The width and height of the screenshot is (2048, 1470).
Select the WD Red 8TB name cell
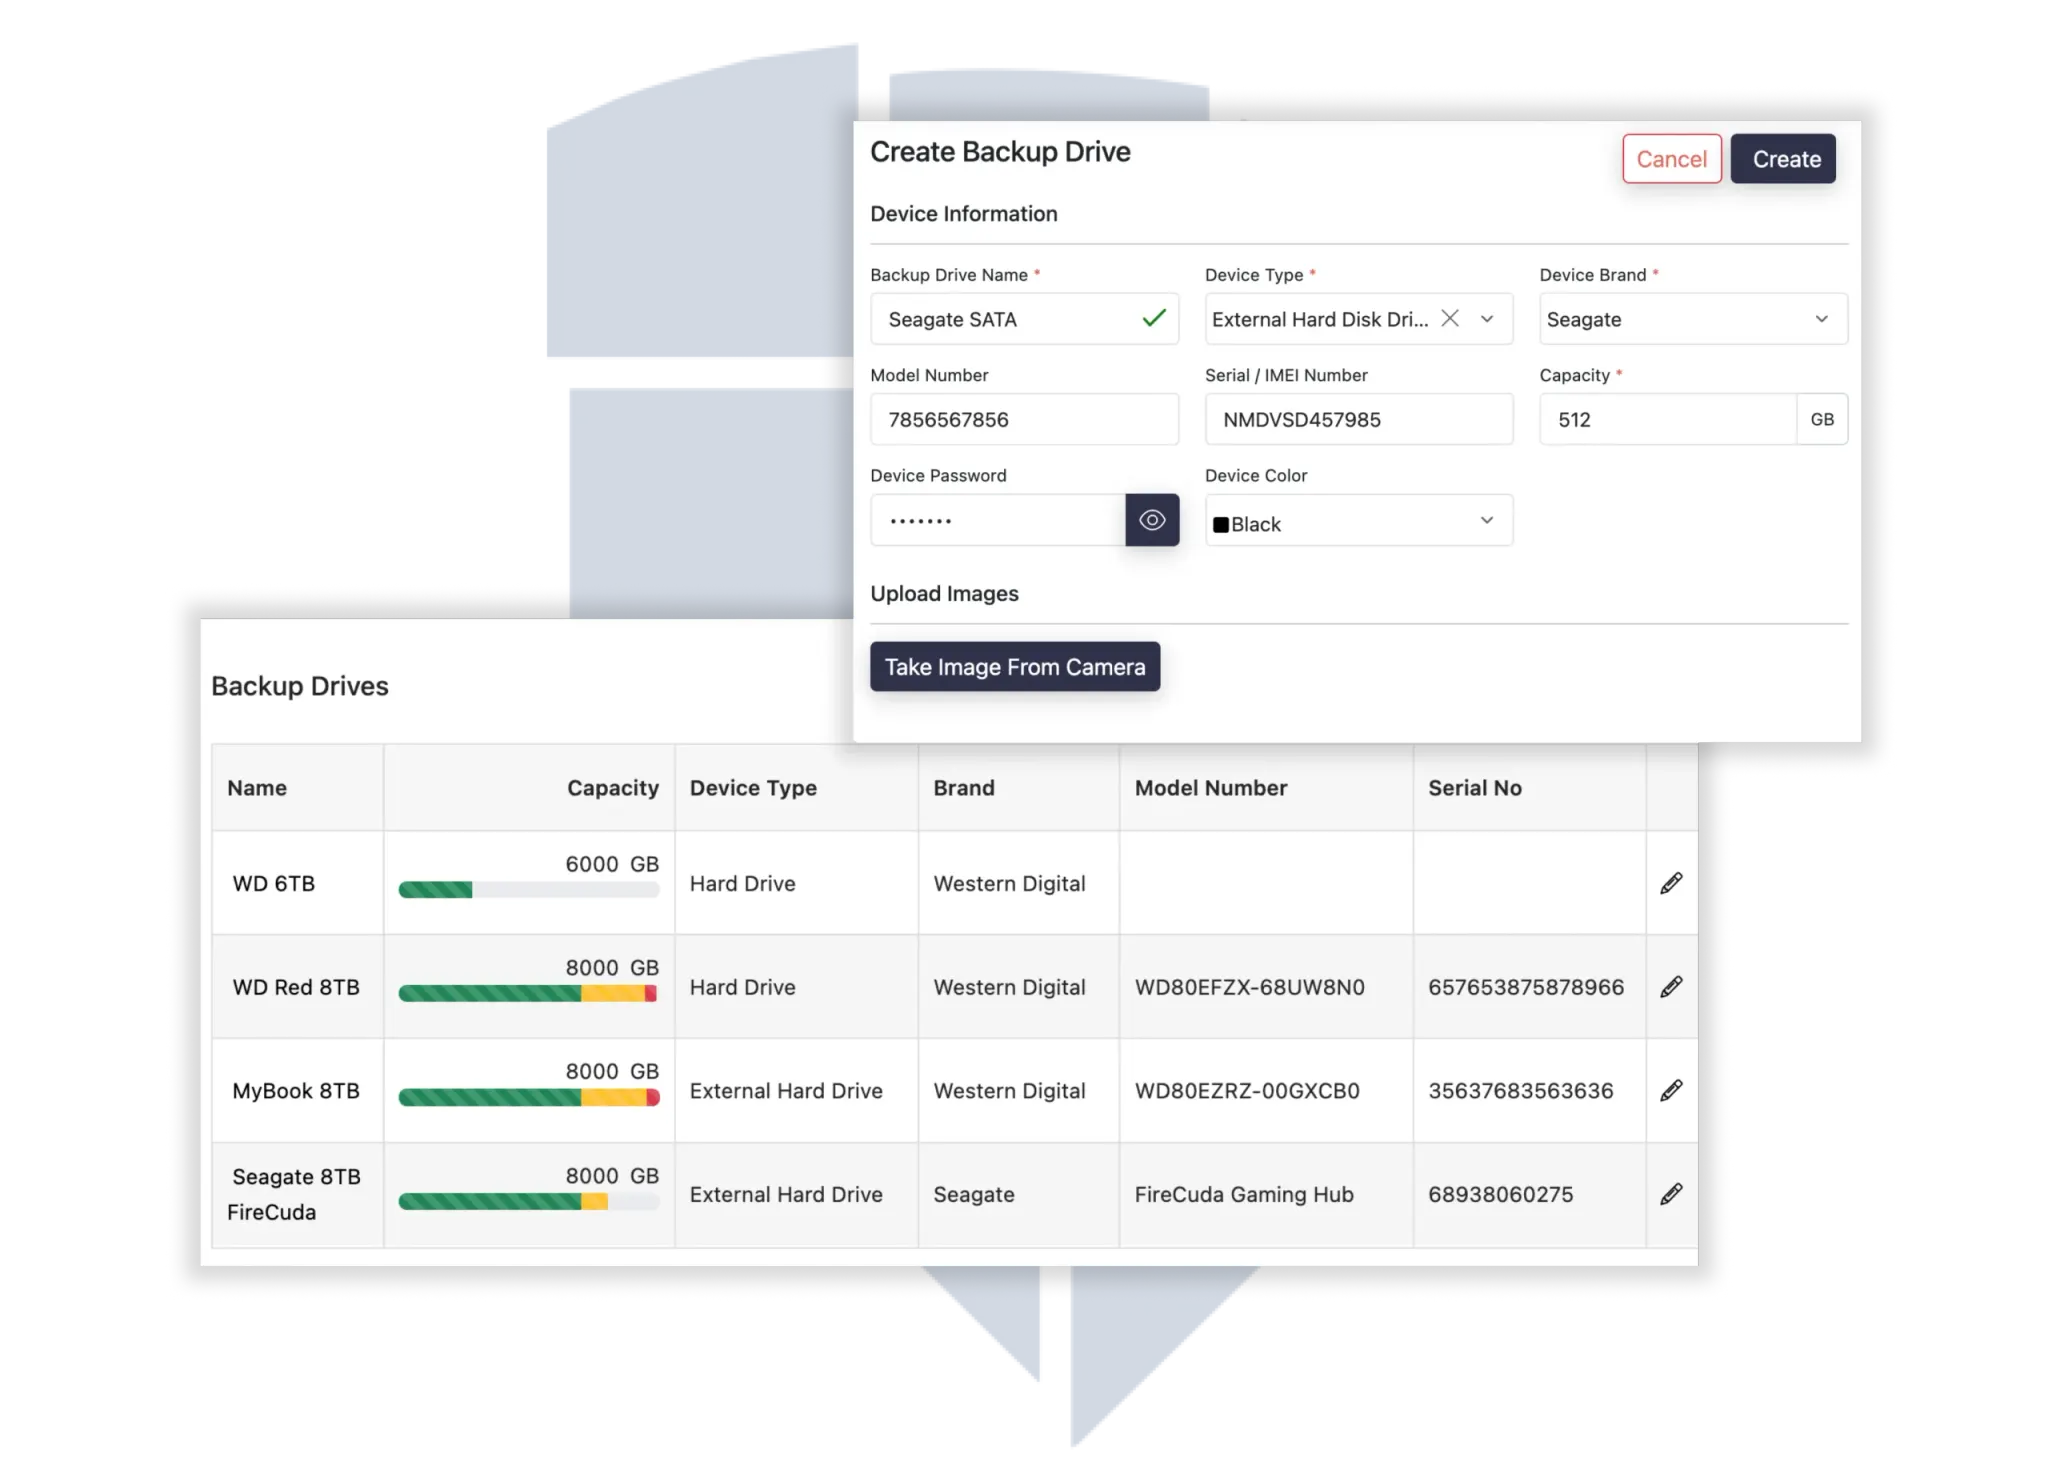coord(296,988)
